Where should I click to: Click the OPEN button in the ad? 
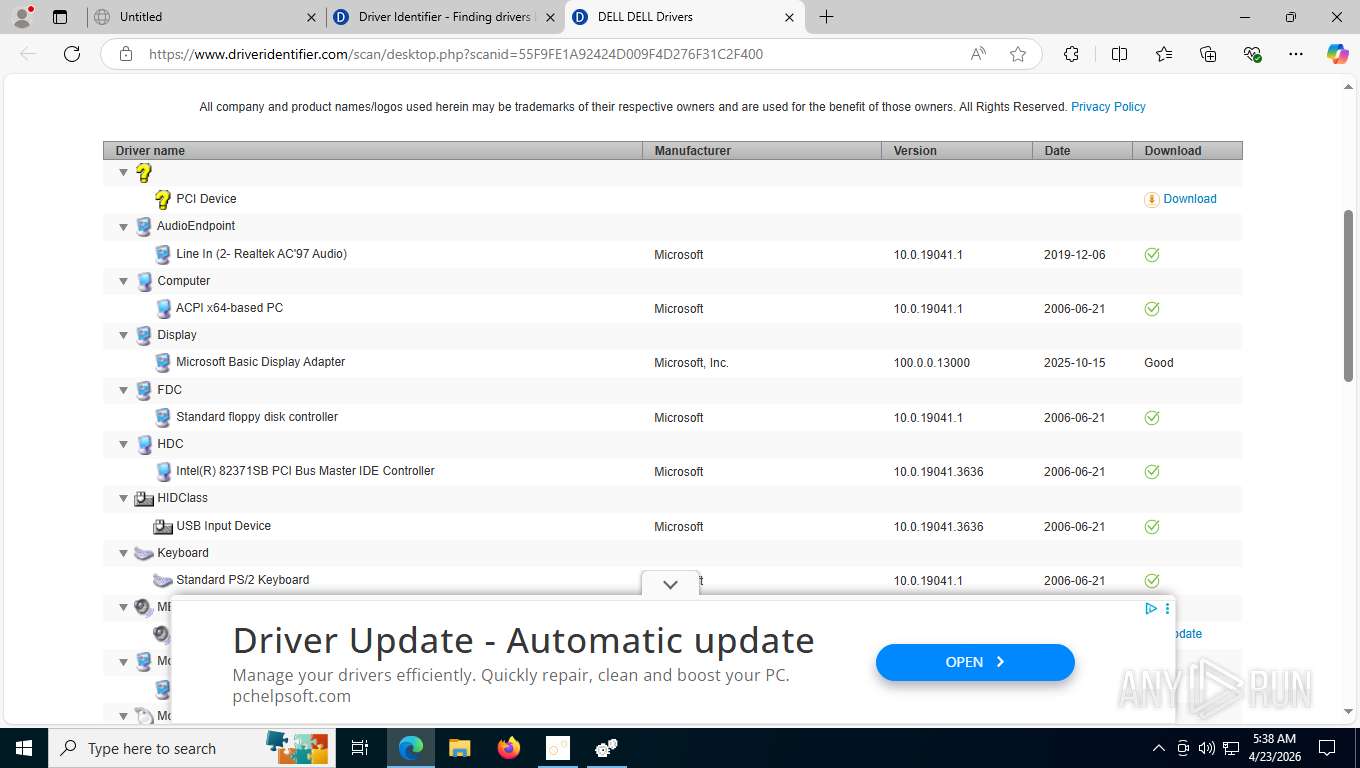coord(975,662)
